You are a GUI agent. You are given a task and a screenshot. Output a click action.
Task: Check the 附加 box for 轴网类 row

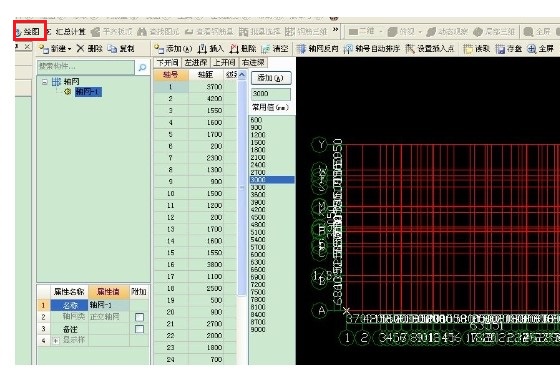coord(139,317)
